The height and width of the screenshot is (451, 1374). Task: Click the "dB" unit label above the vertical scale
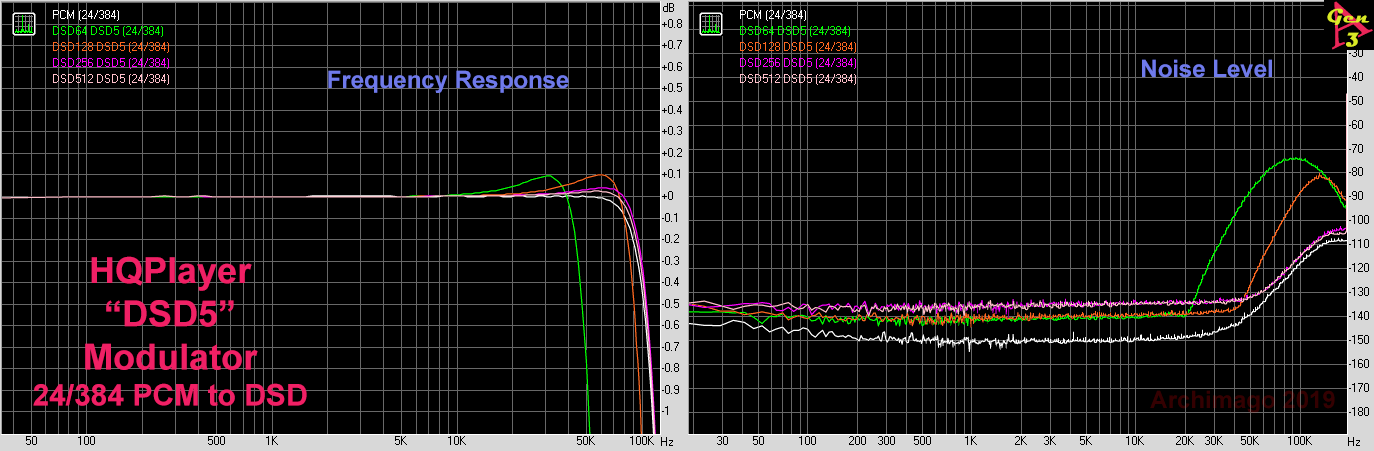click(669, 8)
